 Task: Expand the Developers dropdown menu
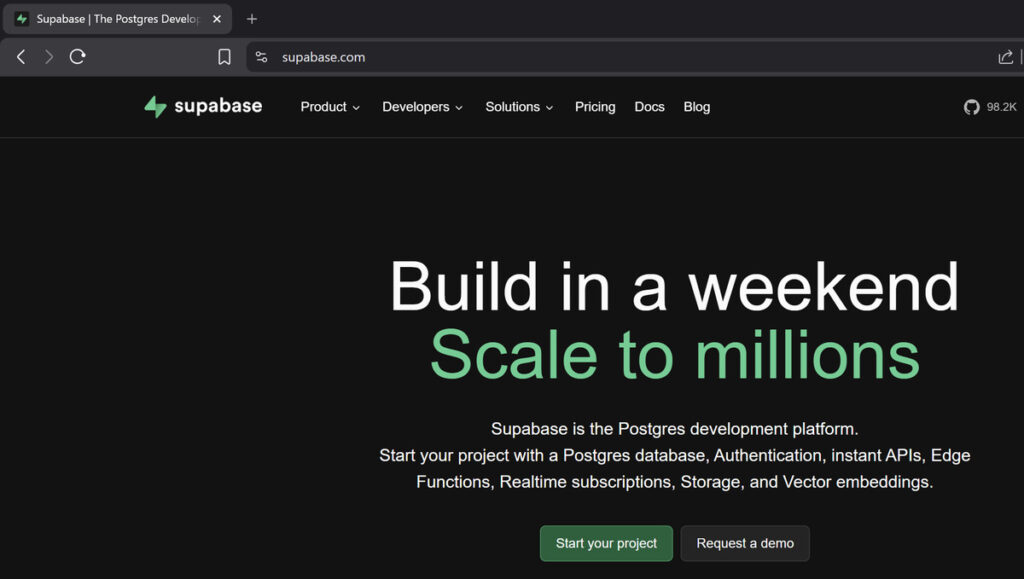422,107
